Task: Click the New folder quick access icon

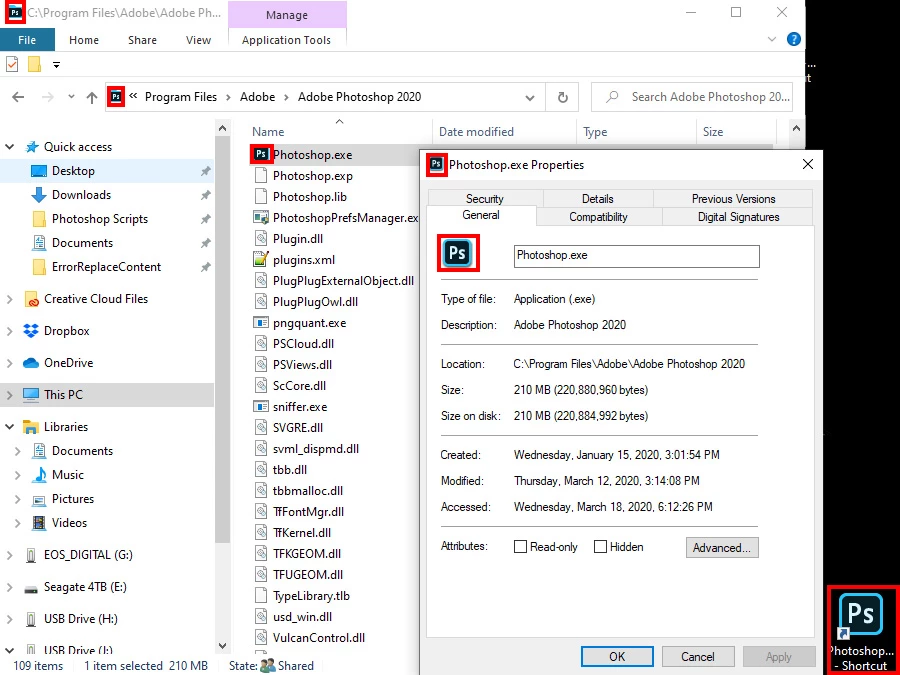Action: [34, 64]
